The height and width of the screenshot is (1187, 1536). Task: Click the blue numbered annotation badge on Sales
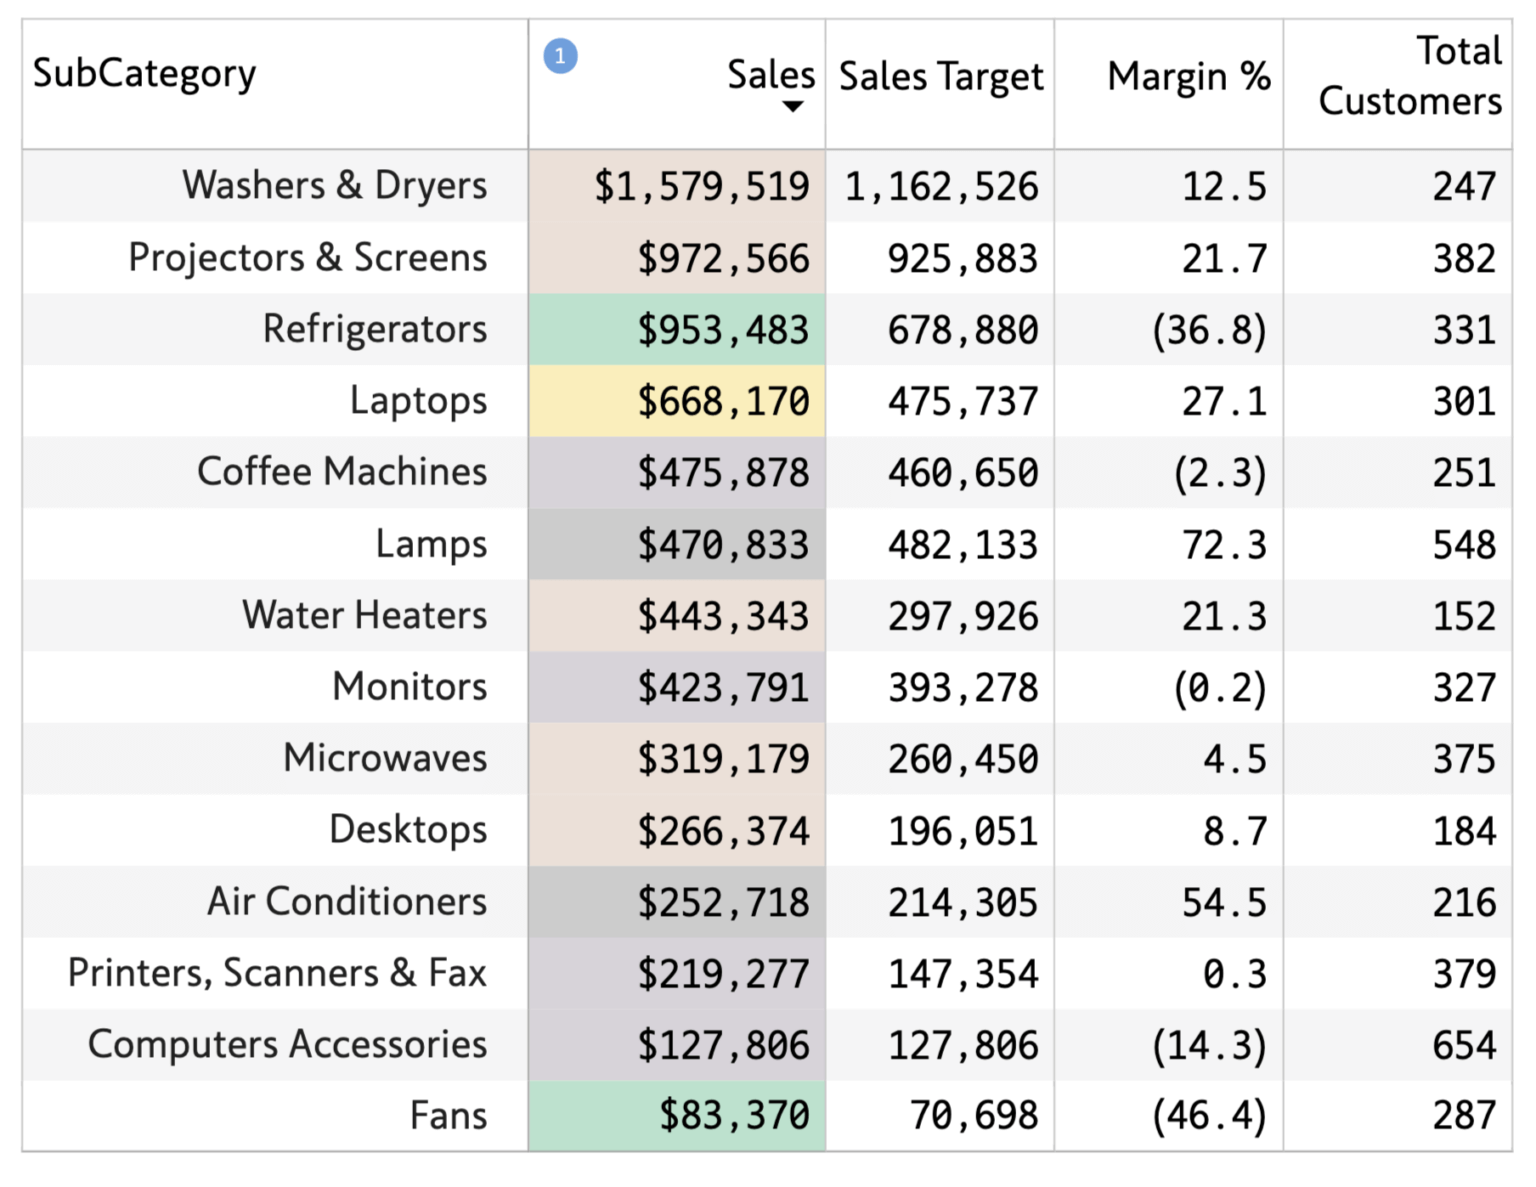pyautogui.click(x=561, y=57)
